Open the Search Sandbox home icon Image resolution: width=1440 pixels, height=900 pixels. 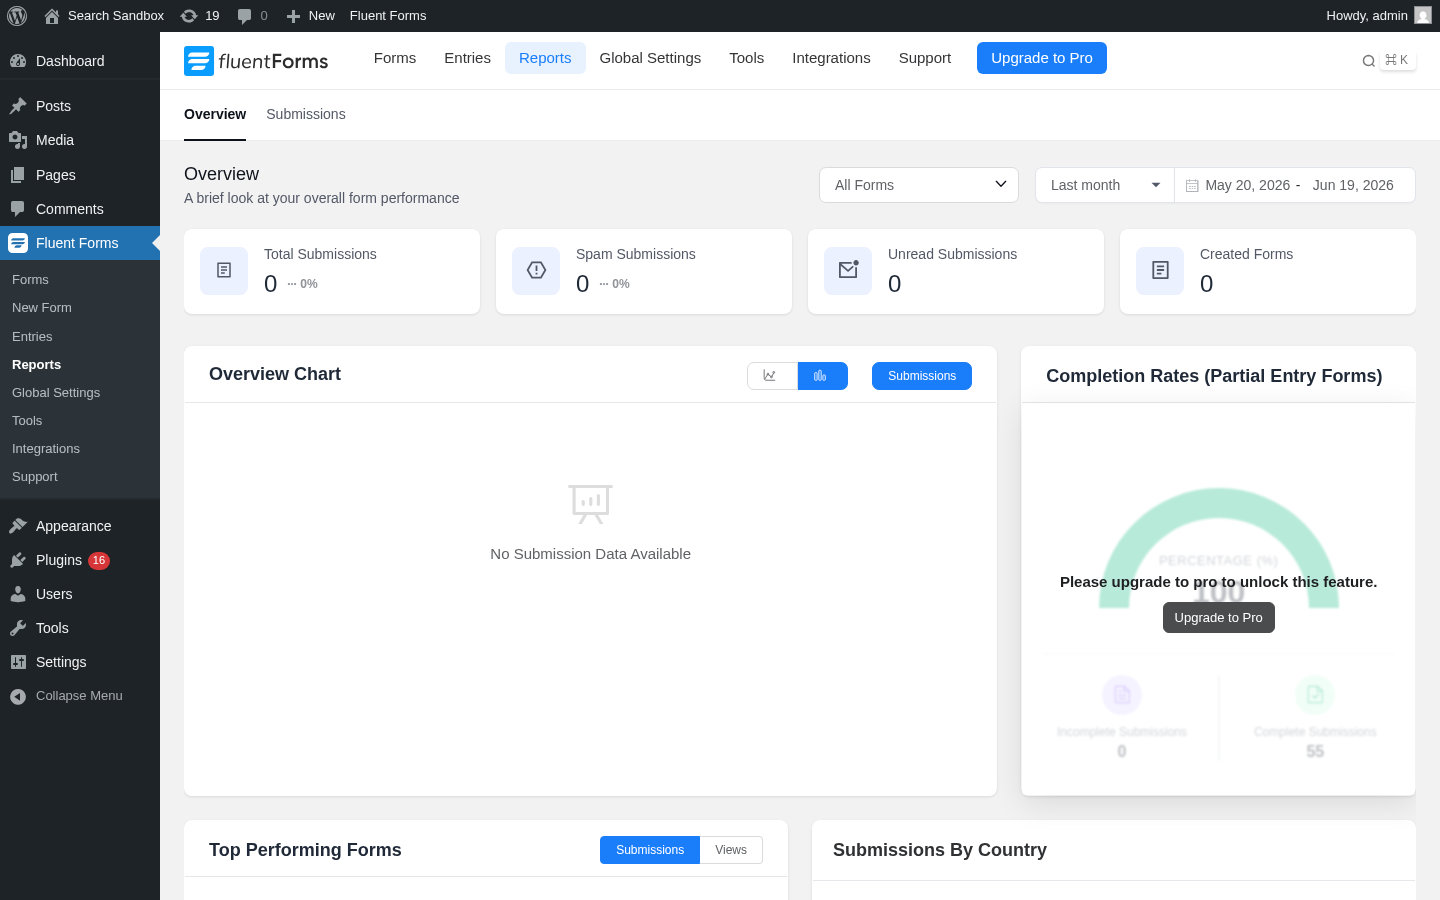pyautogui.click(x=52, y=16)
